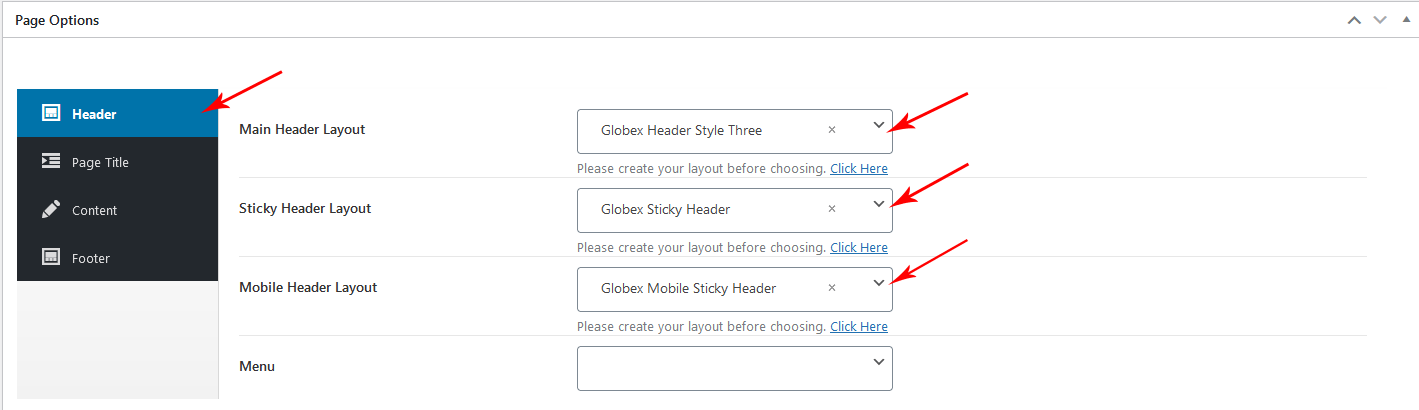1419x410 pixels.
Task: Click the Footer sidebar icon
Action: [51, 257]
